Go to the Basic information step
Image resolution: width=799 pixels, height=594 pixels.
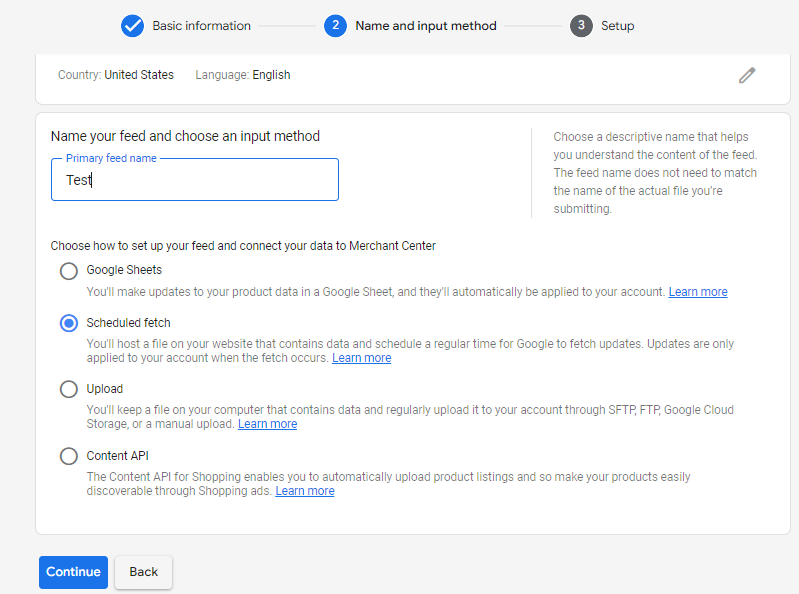pos(201,26)
